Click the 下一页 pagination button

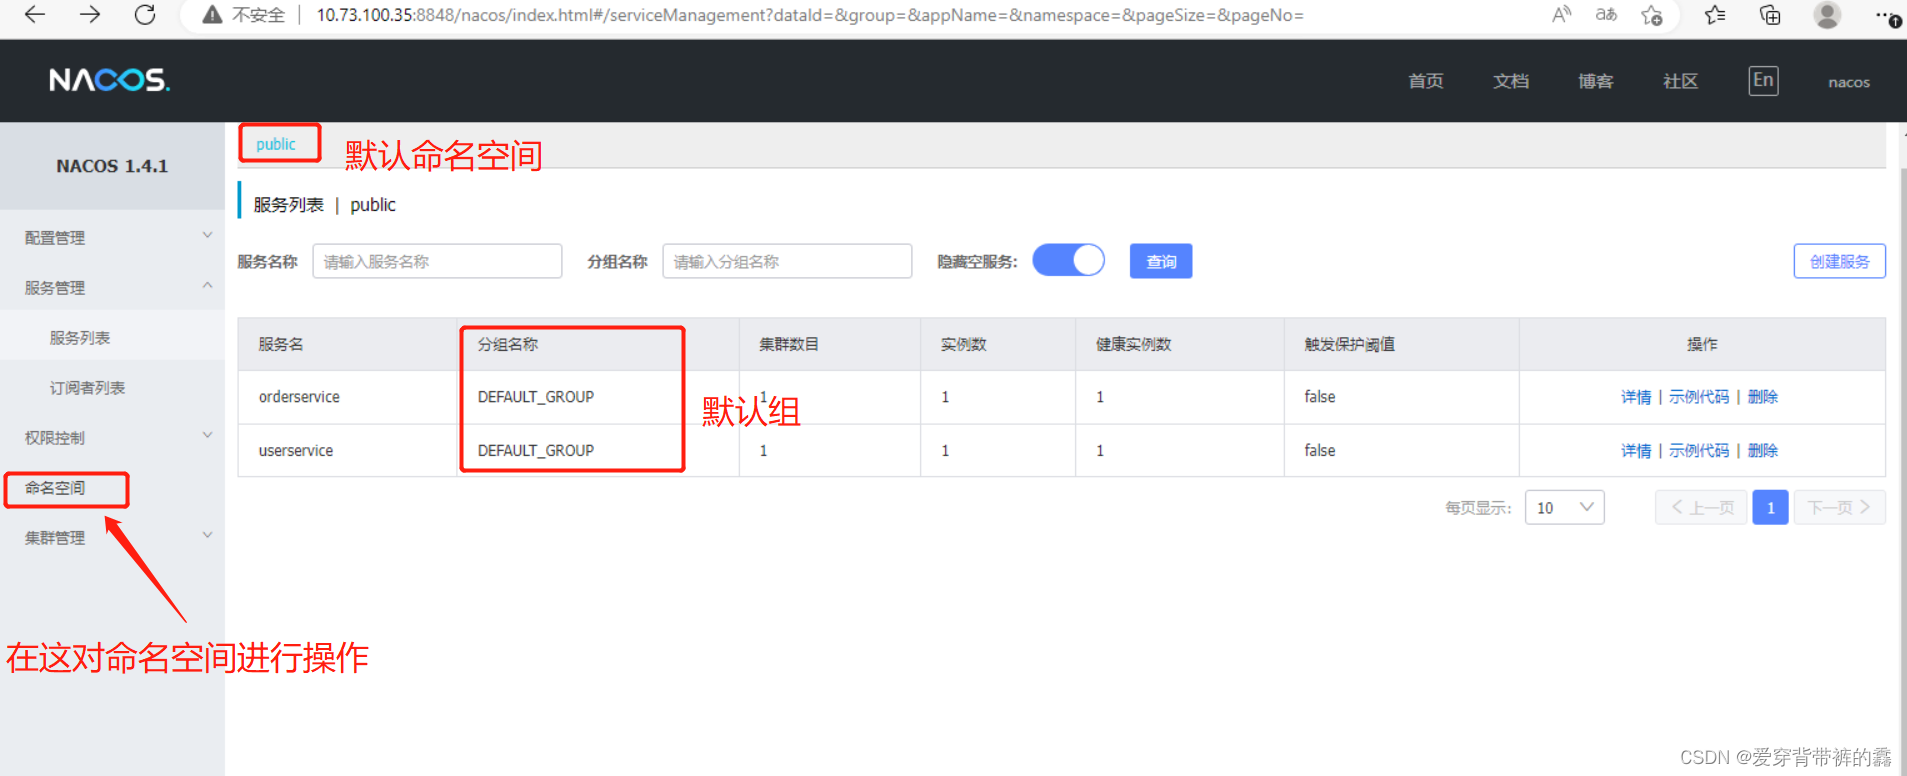tap(1840, 507)
